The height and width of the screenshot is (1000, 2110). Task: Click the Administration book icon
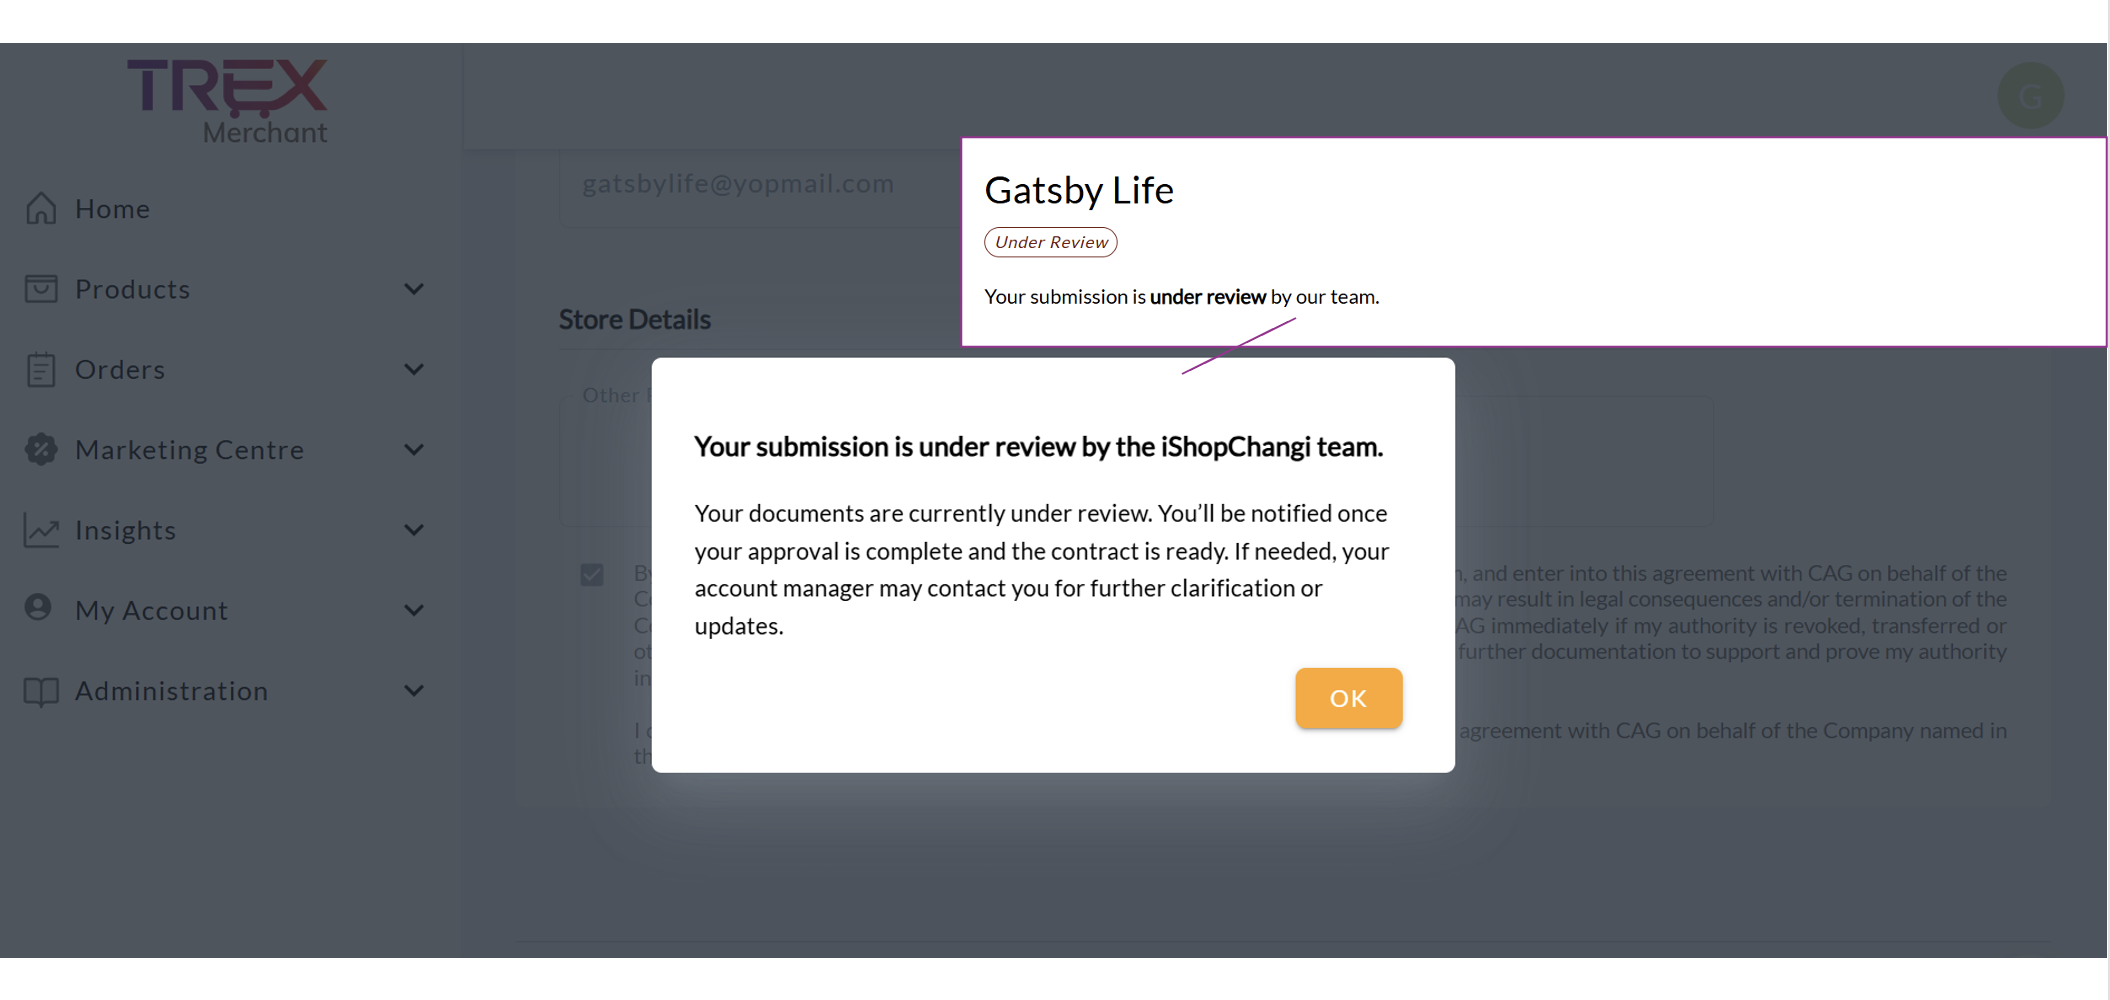point(41,691)
